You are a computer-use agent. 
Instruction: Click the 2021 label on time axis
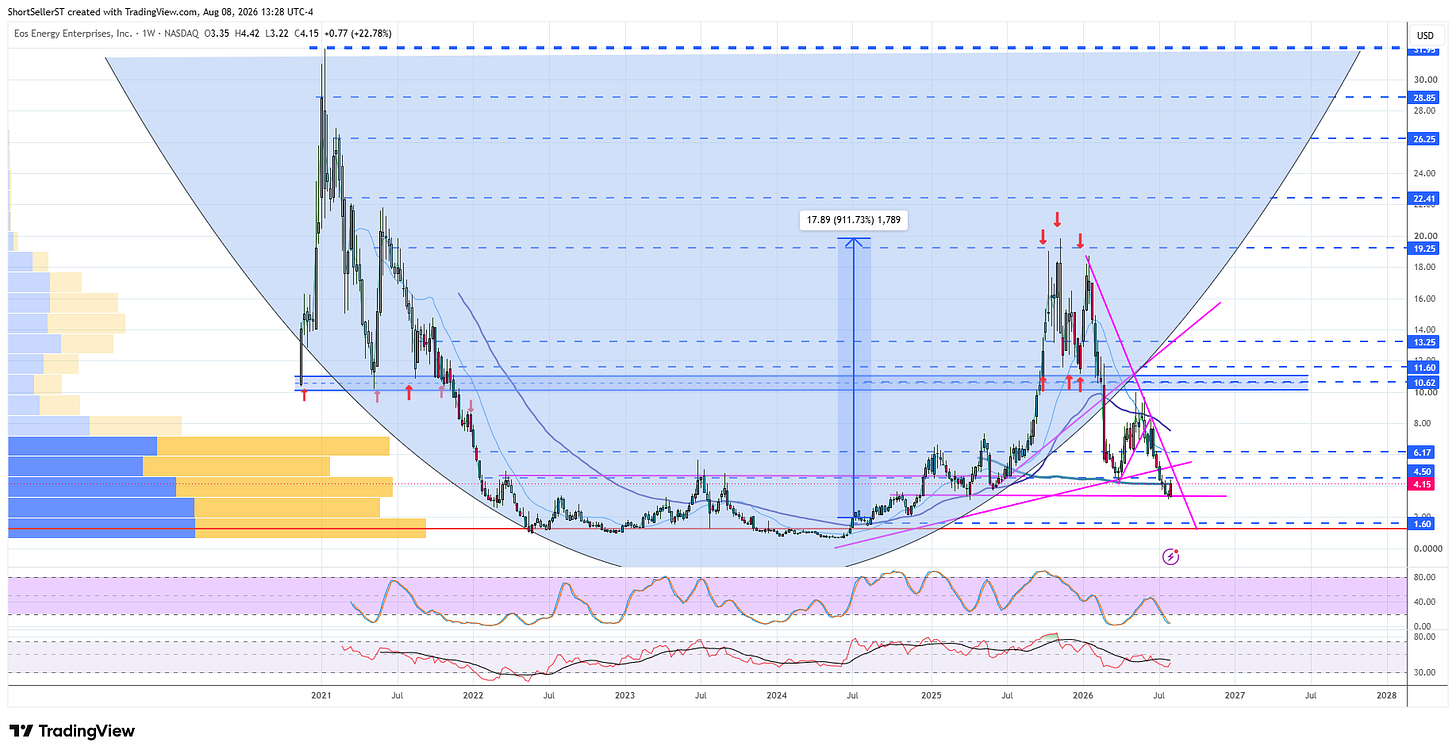(321, 693)
